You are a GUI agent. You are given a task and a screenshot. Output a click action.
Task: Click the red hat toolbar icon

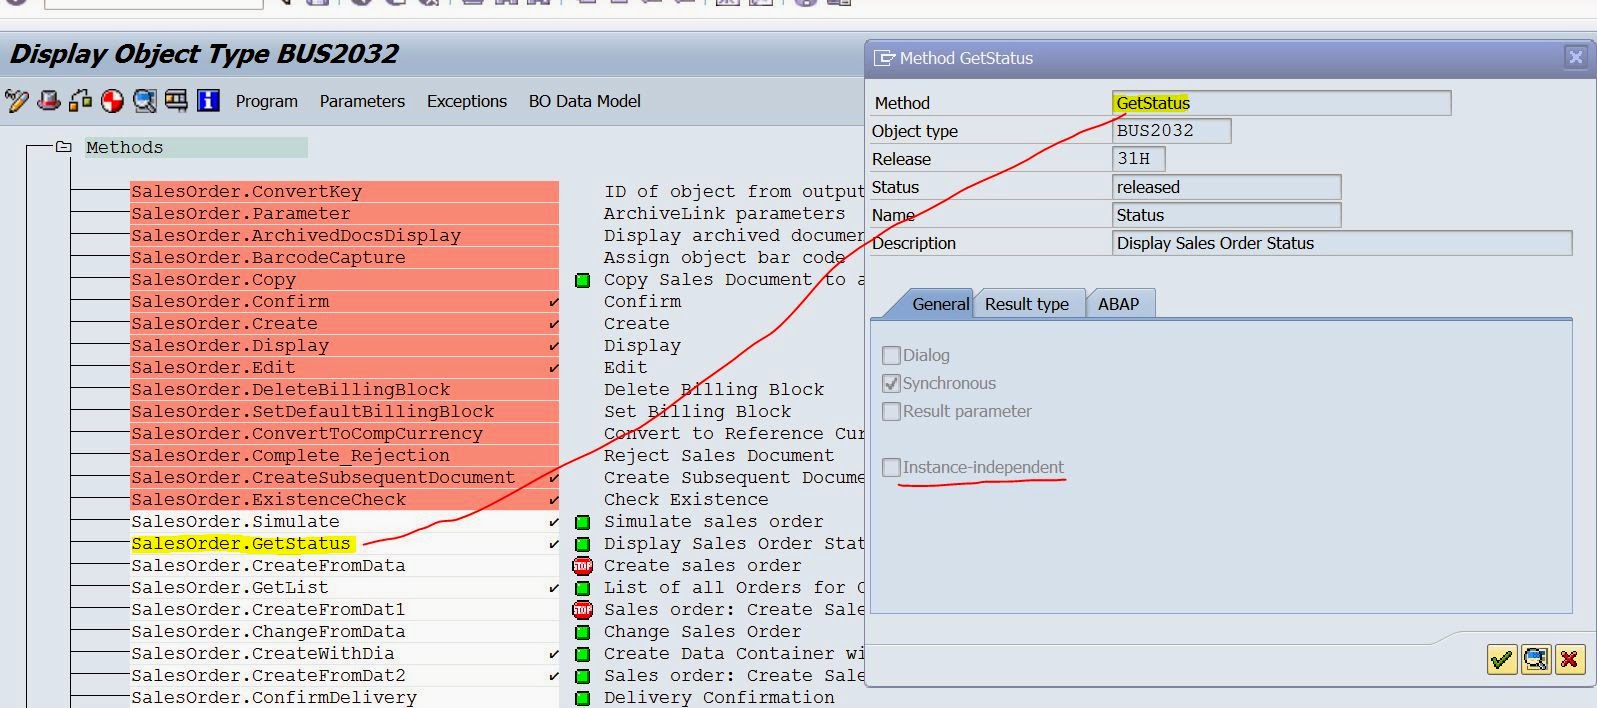pyautogui.click(x=49, y=101)
